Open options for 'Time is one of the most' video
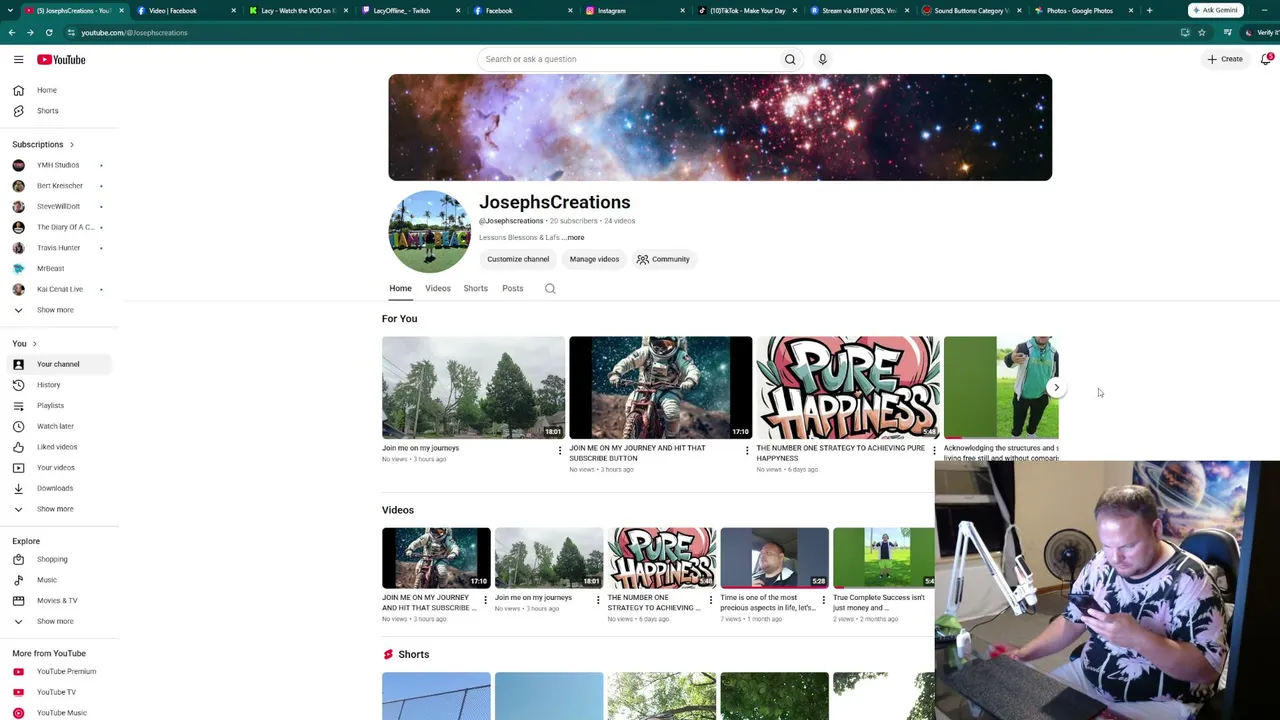 pyautogui.click(x=824, y=601)
